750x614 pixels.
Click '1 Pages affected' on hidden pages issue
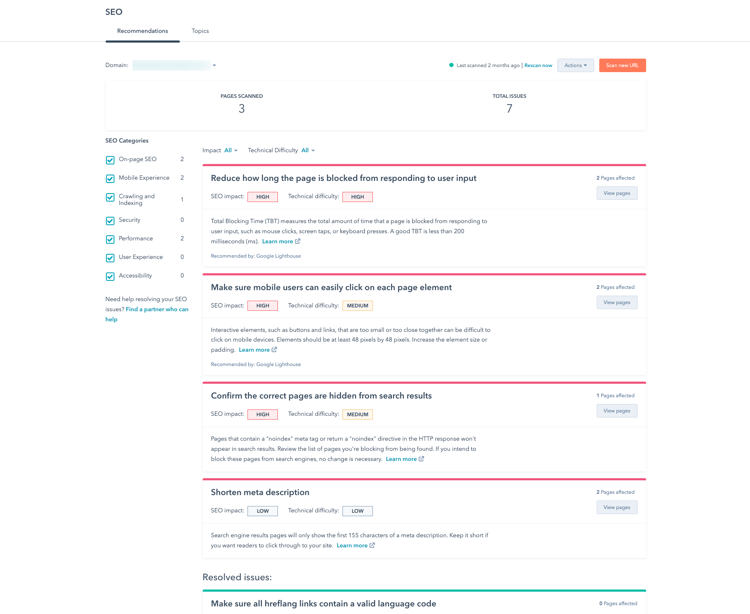[x=616, y=396]
